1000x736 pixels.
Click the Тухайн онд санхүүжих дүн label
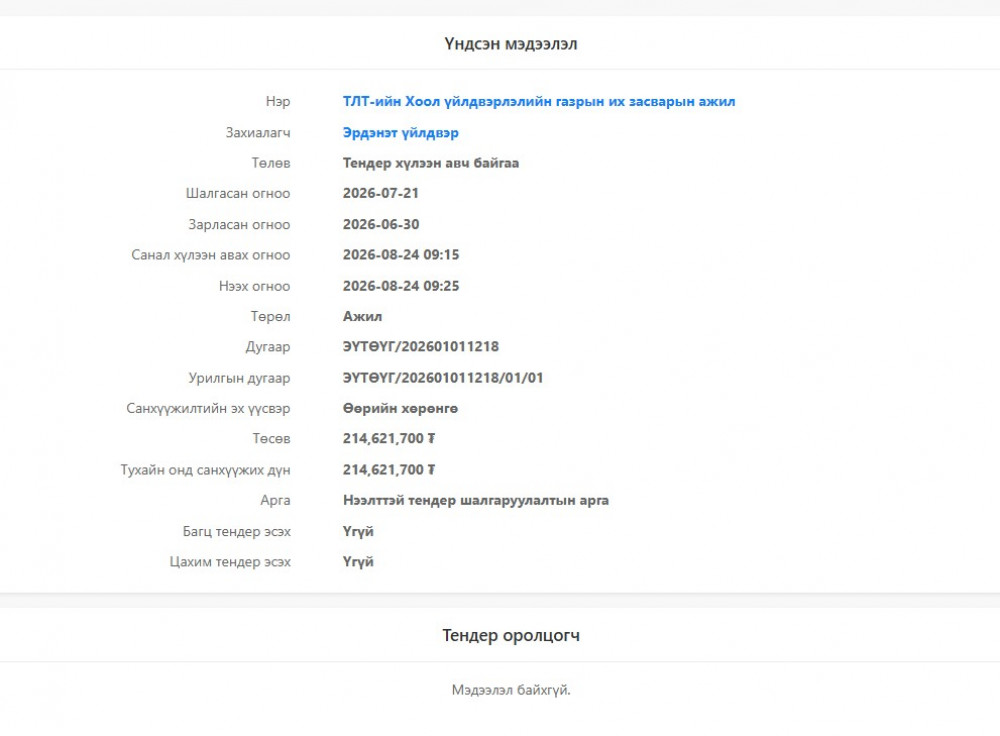tap(205, 469)
